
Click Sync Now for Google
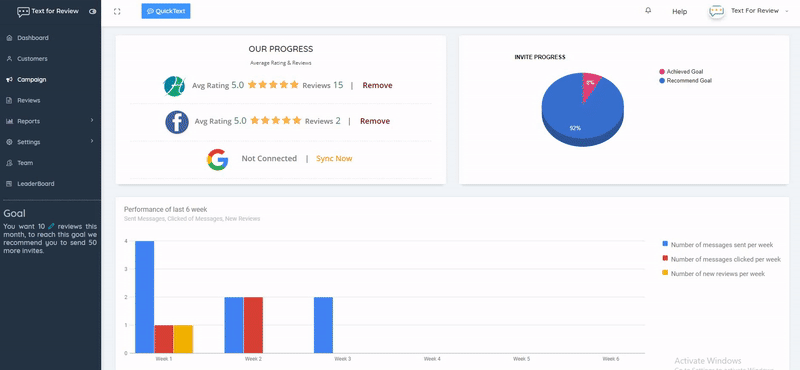click(x=334, y=159)
